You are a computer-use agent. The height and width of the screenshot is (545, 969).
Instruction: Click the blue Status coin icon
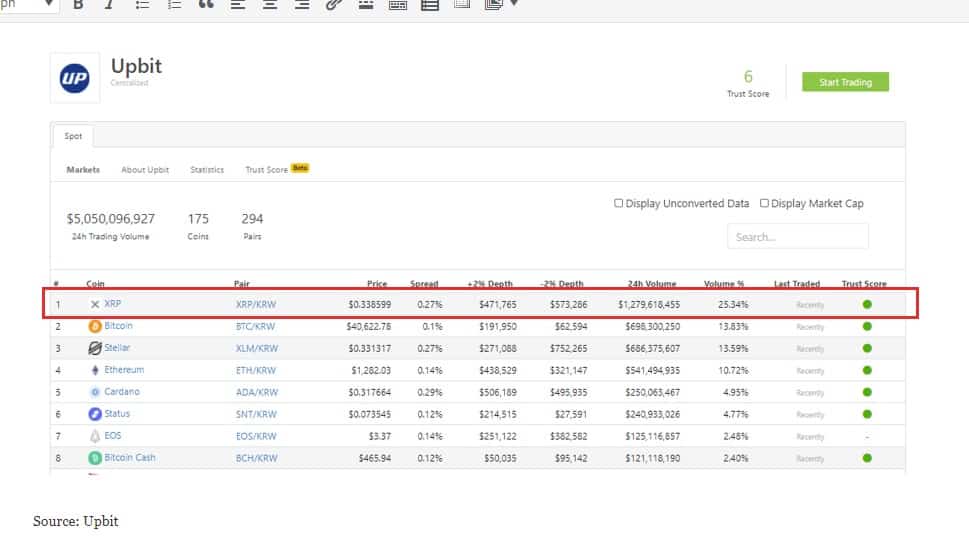click(x=95, y=414)
